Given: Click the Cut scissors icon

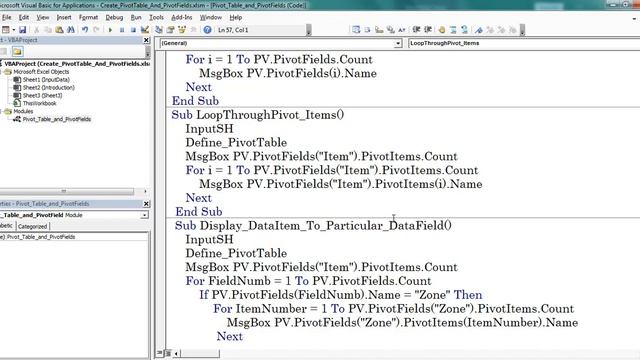Looking at the screenshot, I should tap(36, 30).
